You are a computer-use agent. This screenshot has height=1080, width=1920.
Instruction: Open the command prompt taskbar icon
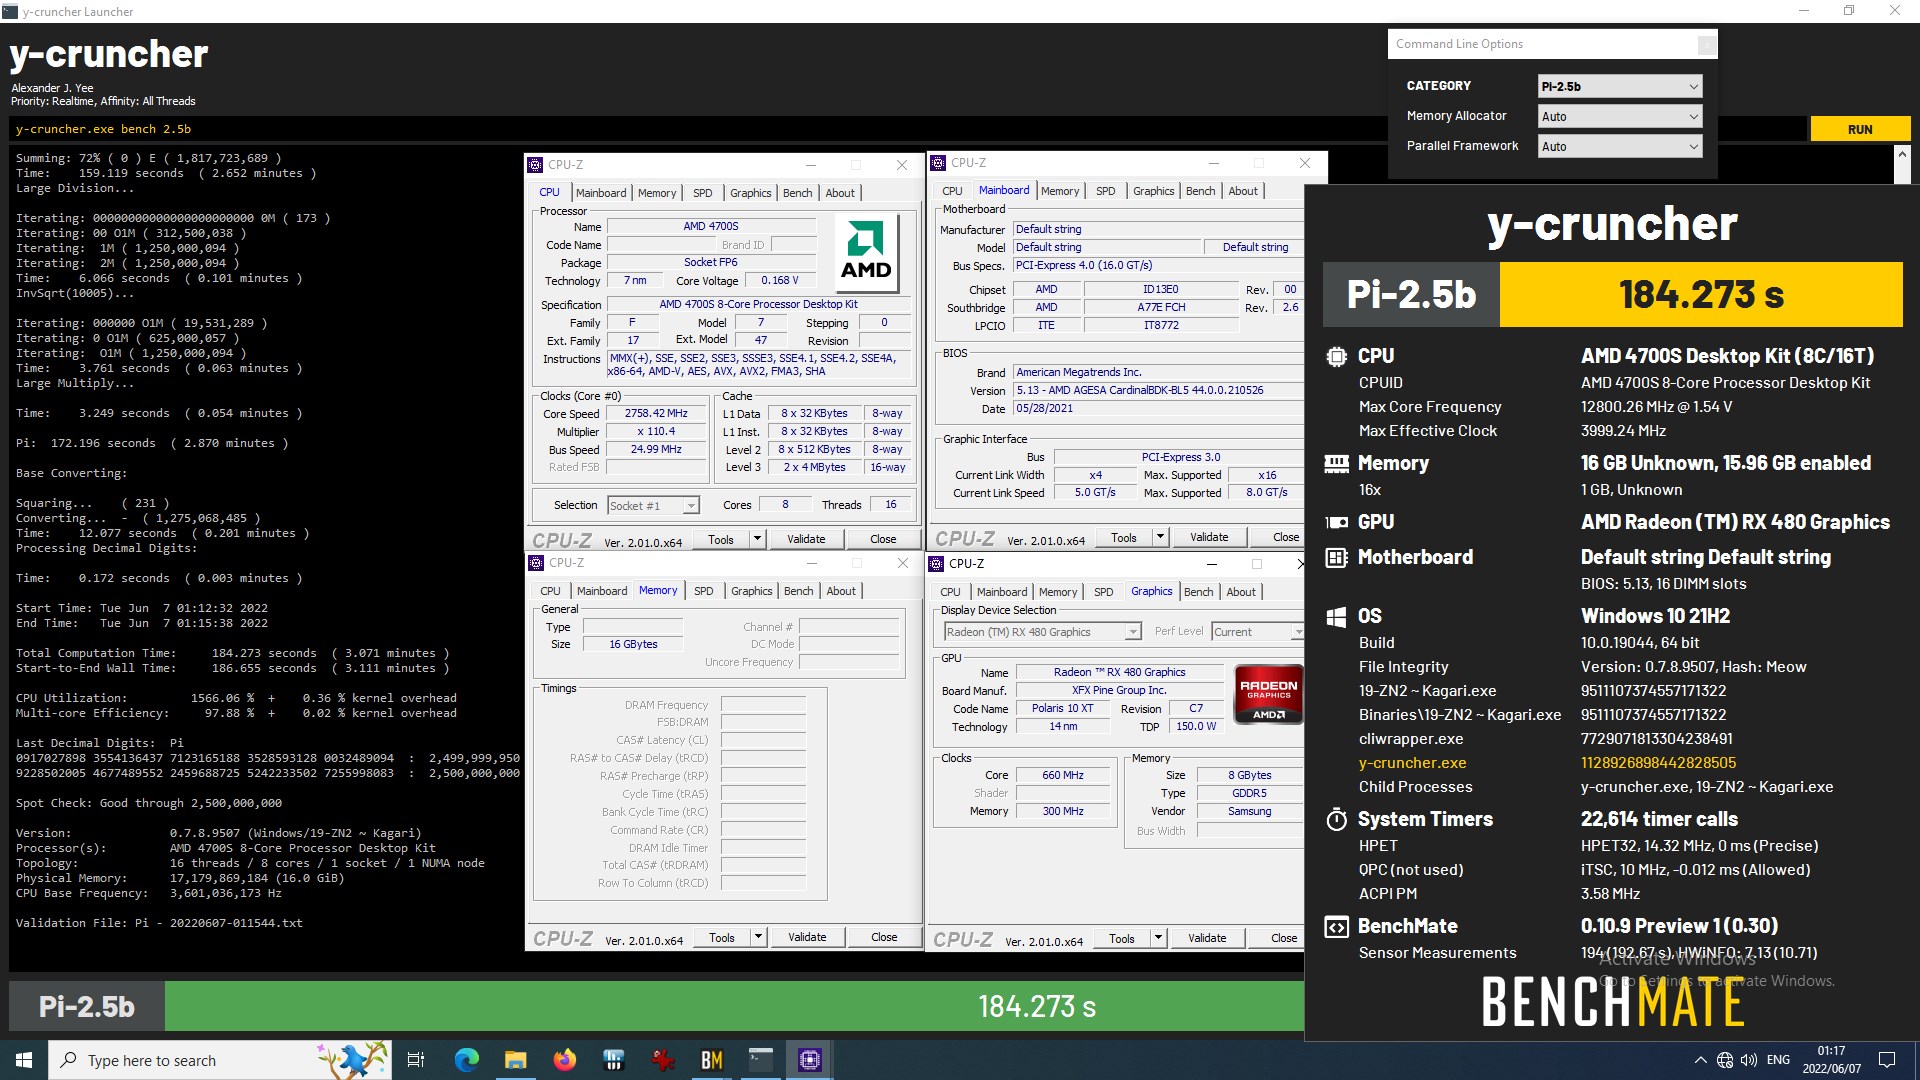(x=760, y=1060)
